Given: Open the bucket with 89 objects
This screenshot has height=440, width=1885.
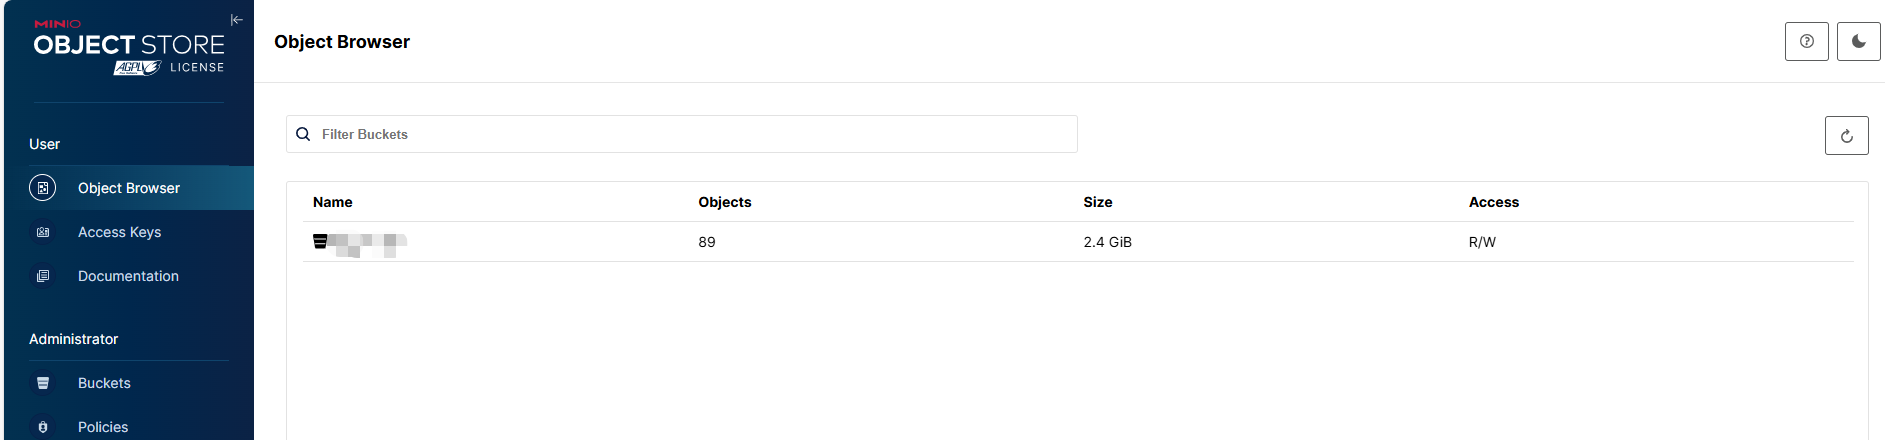Looking at the screenshot, I should (366, 242).
